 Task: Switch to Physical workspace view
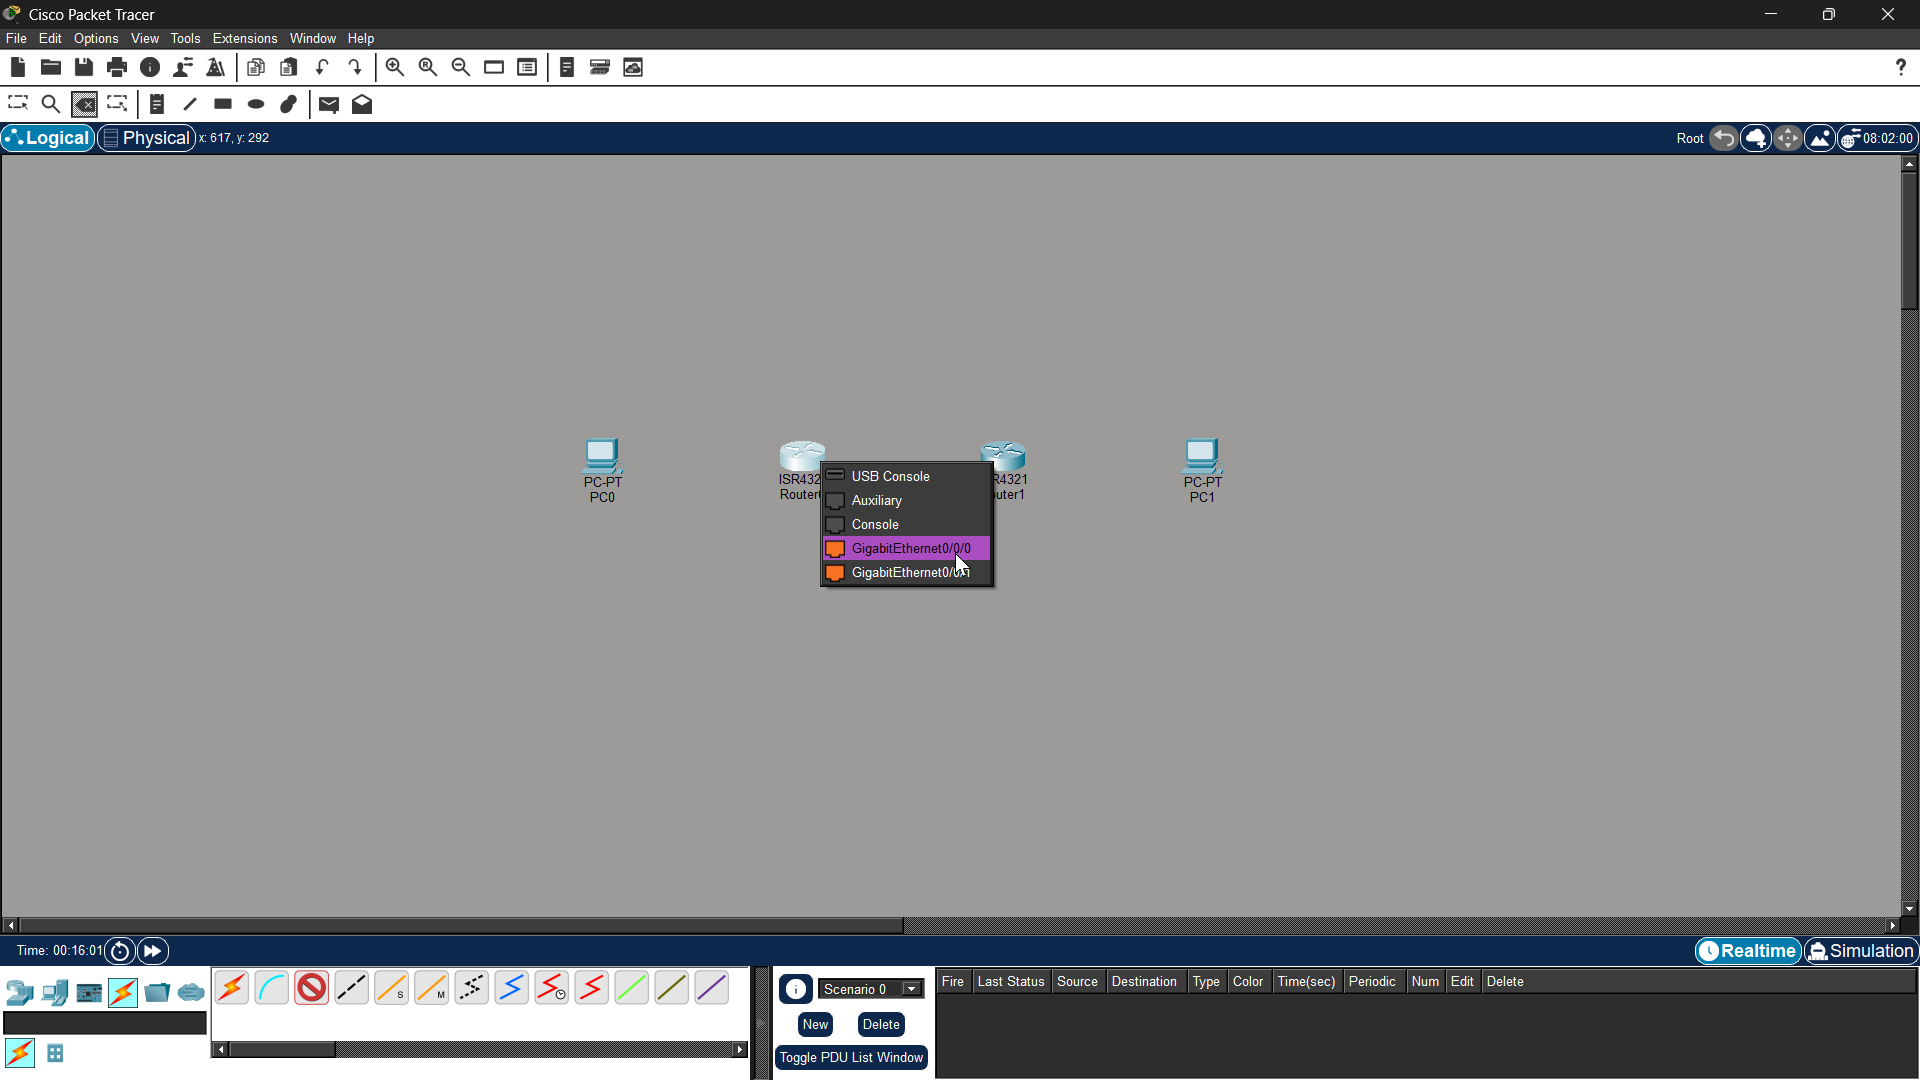pyautogui.click(x=146, y=138)
